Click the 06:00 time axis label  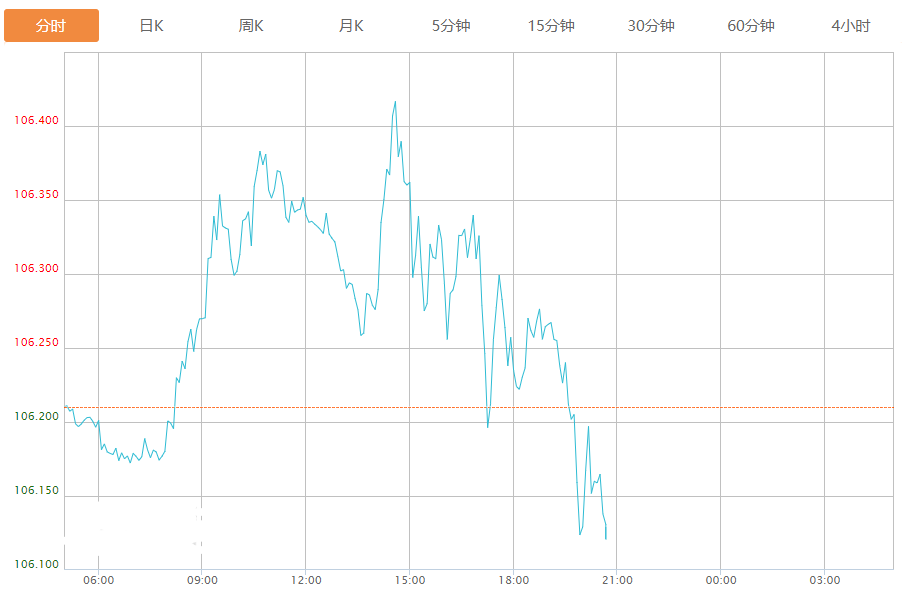click(x=98, y=580)
